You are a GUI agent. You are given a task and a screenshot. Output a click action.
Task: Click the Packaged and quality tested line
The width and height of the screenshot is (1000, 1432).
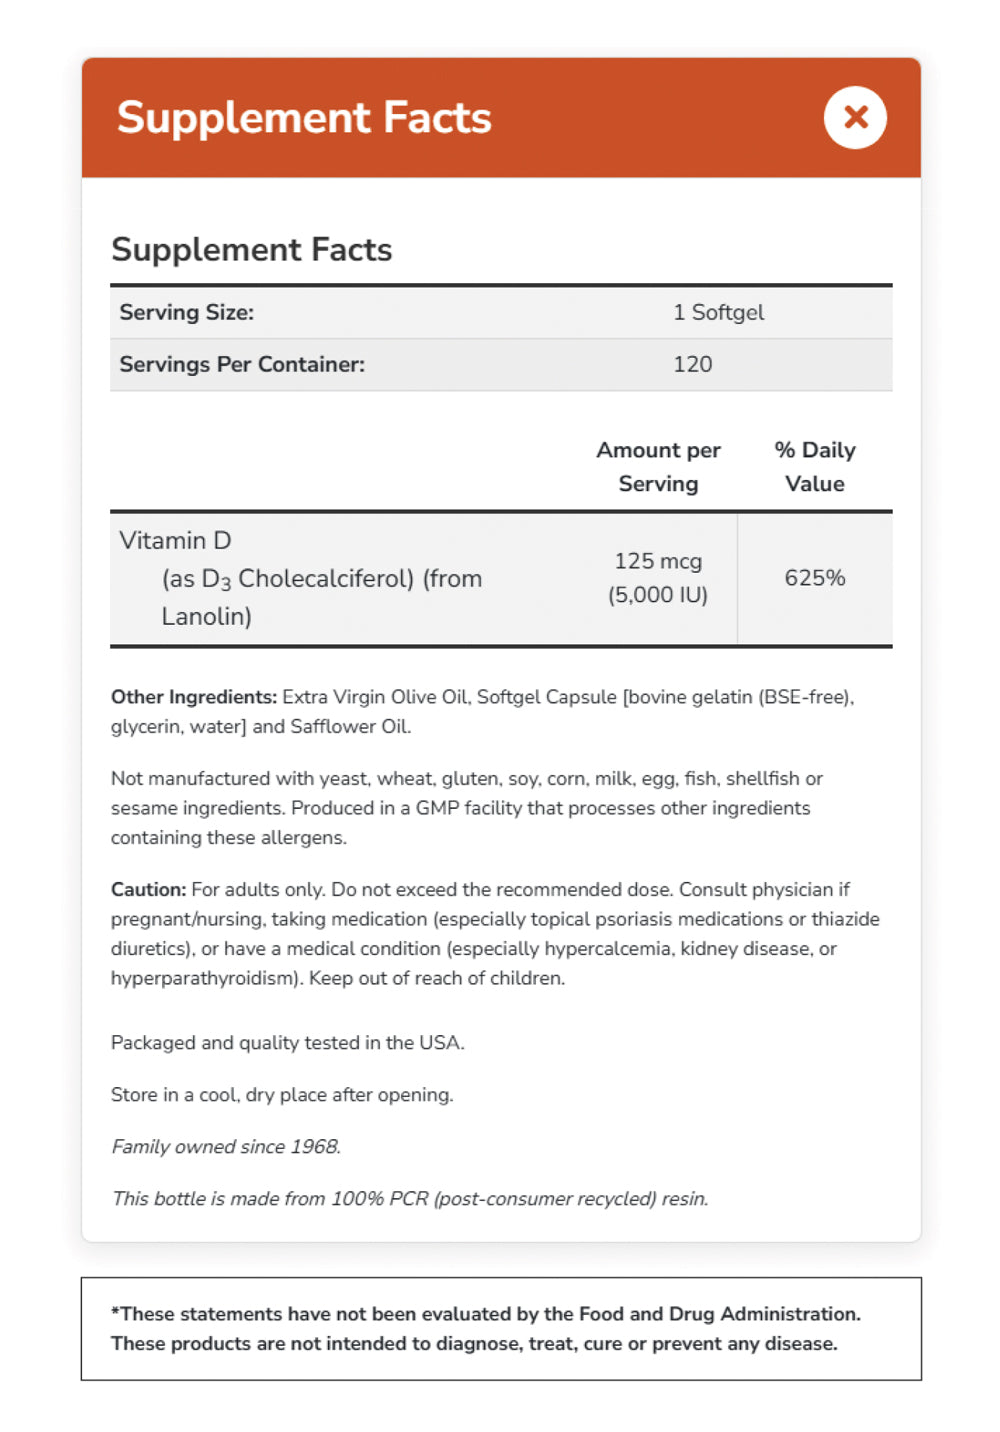[x=287, y=1042]
